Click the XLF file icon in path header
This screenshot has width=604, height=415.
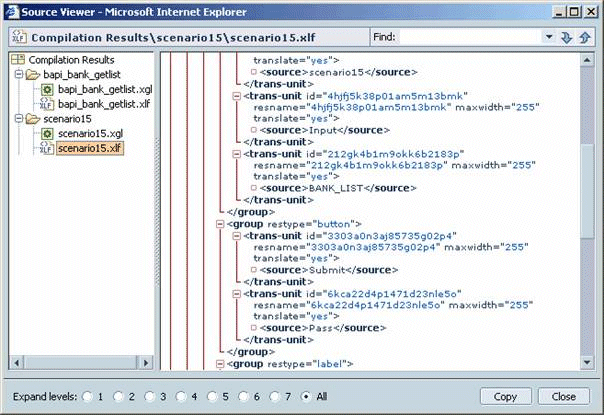19,37
